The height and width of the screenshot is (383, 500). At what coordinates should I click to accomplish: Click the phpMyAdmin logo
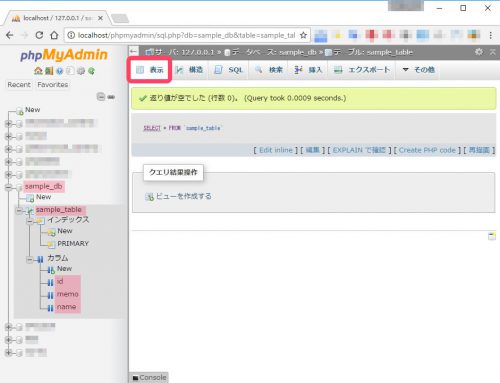tap(64, 55)
